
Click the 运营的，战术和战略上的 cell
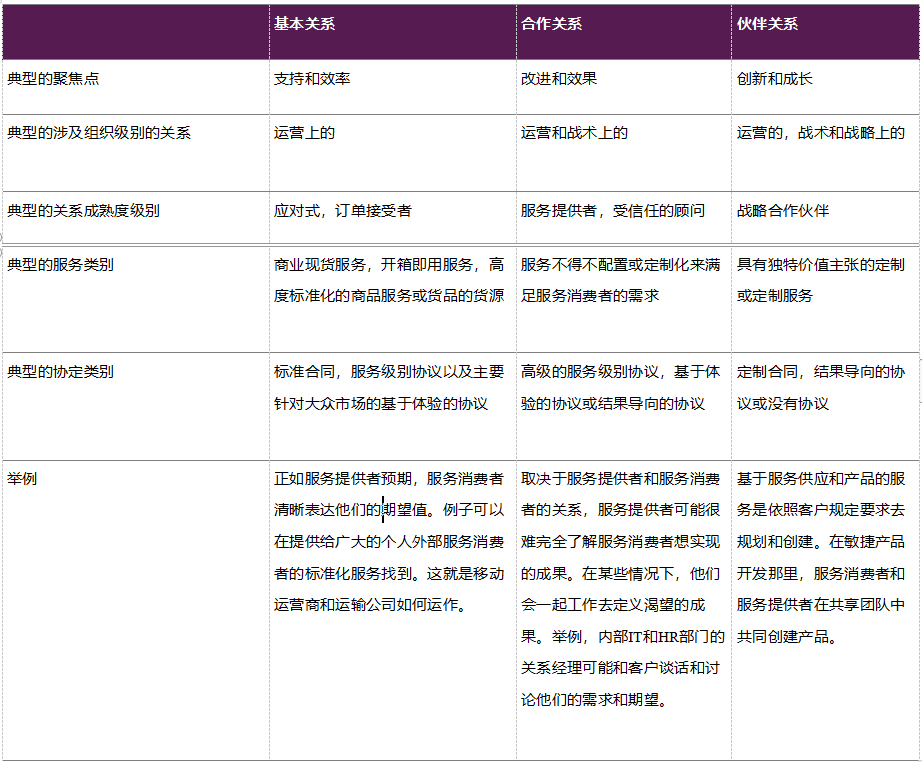pos(820,132)
